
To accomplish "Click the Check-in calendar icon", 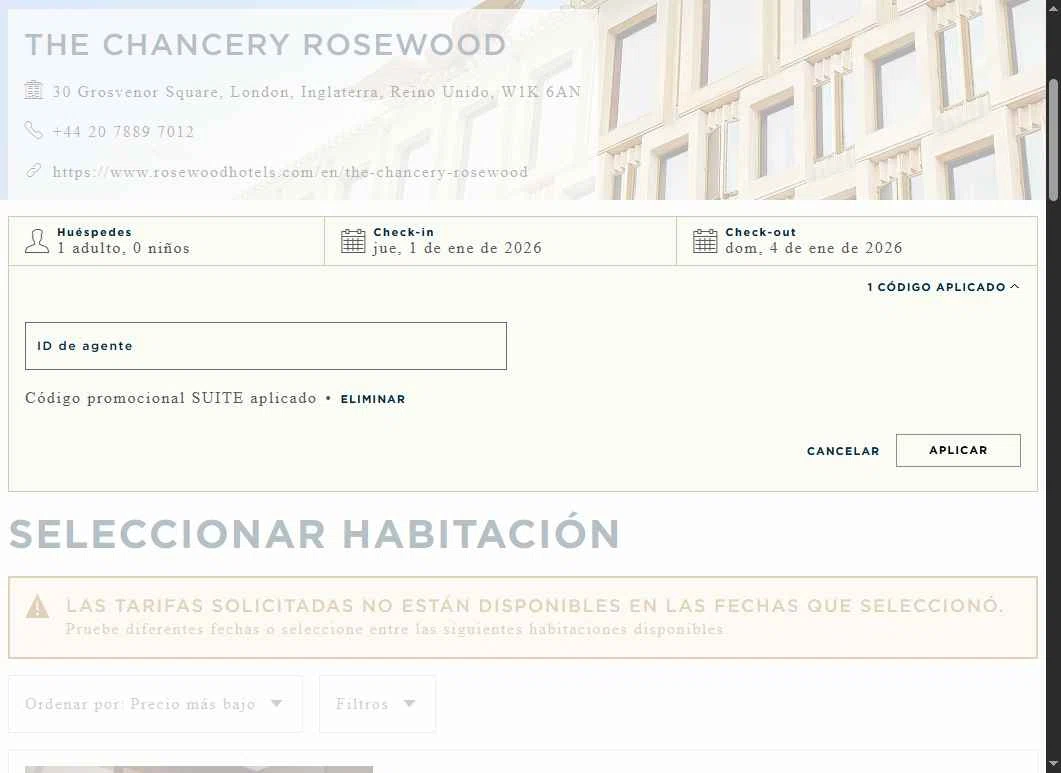I will pyautogui.click(x=353, y=241).
